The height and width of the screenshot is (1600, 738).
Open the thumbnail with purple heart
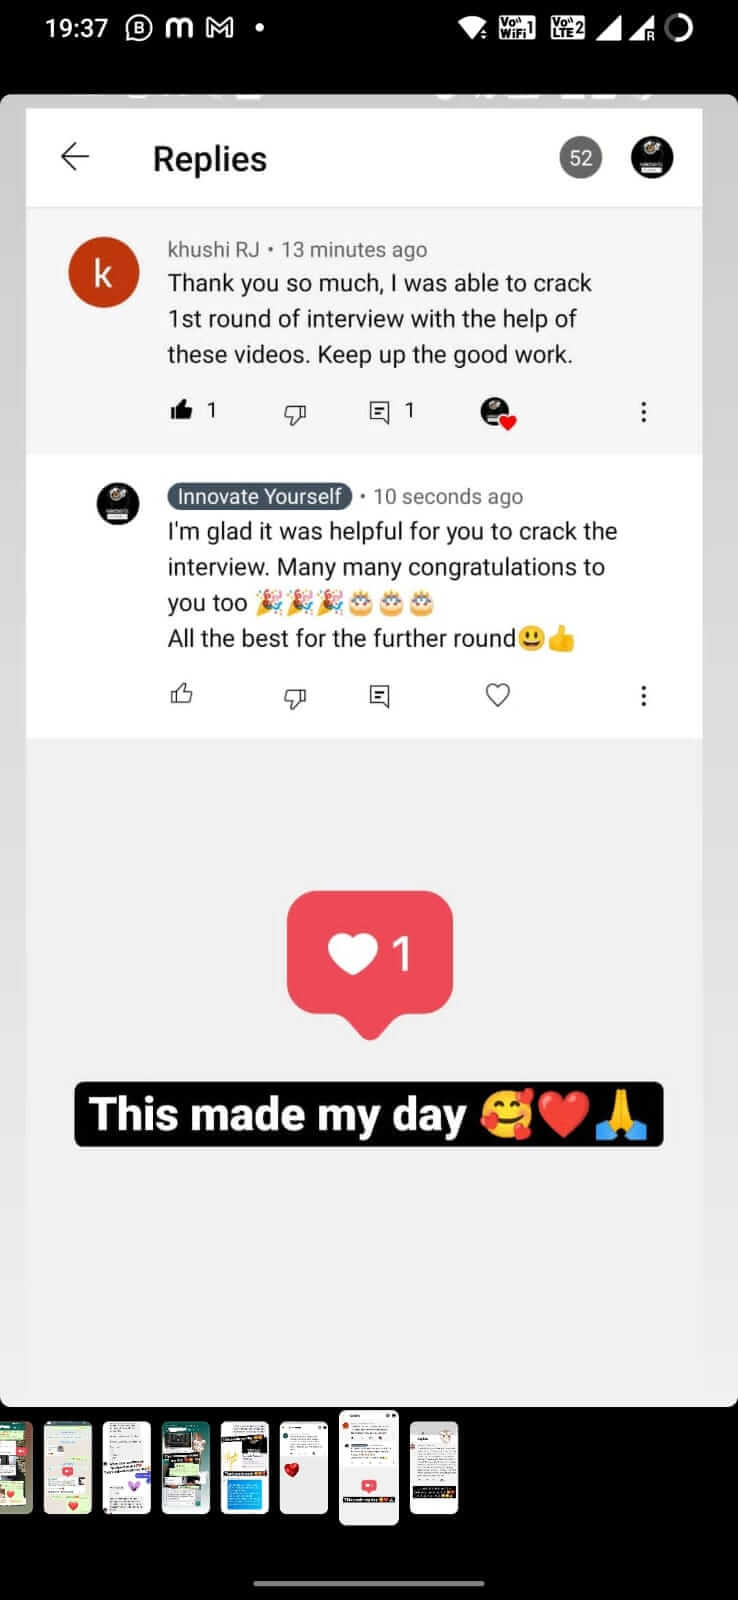point(127,1466)
